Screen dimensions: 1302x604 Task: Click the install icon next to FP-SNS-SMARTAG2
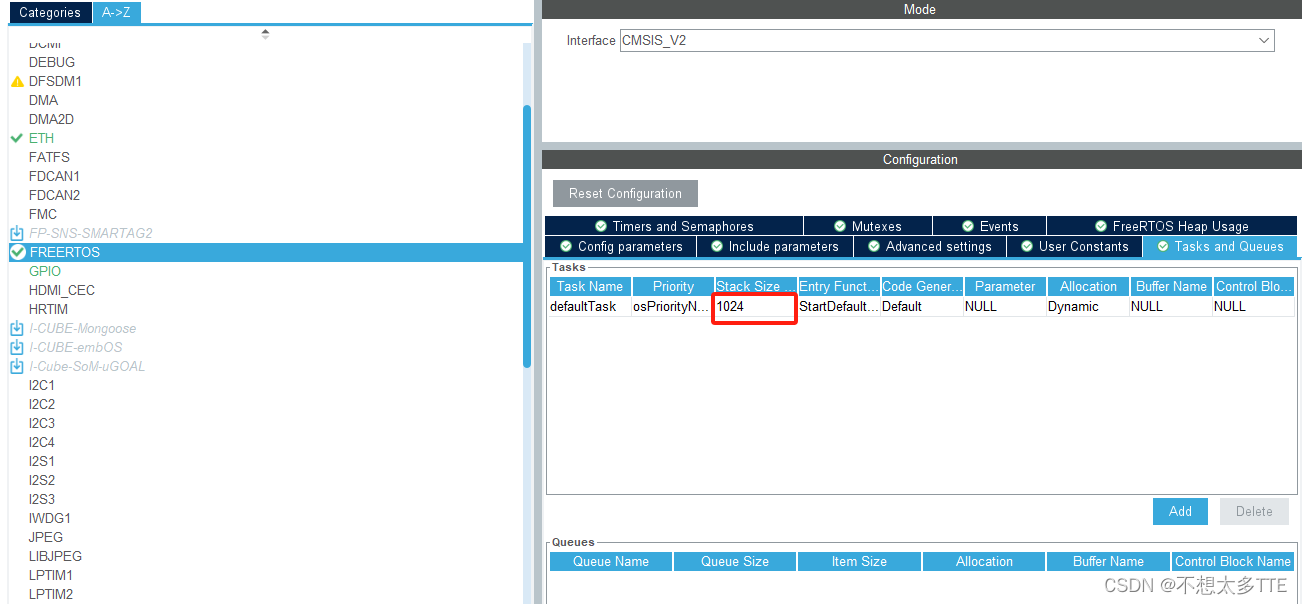tap(16, 232)
